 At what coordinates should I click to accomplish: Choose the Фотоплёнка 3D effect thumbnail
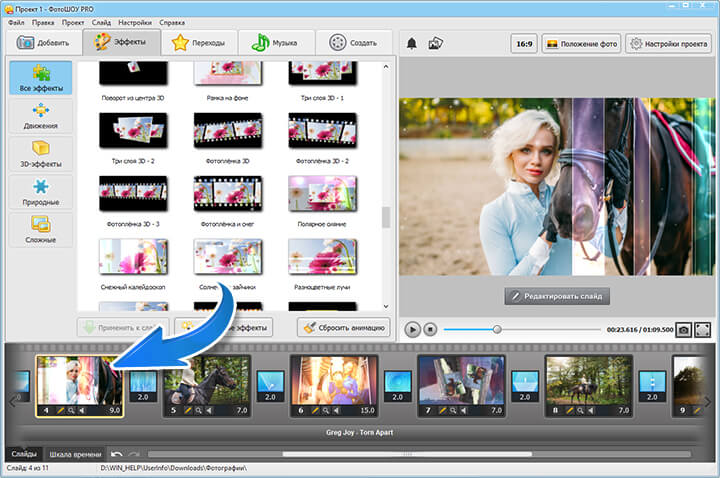[x=228, y=131]
